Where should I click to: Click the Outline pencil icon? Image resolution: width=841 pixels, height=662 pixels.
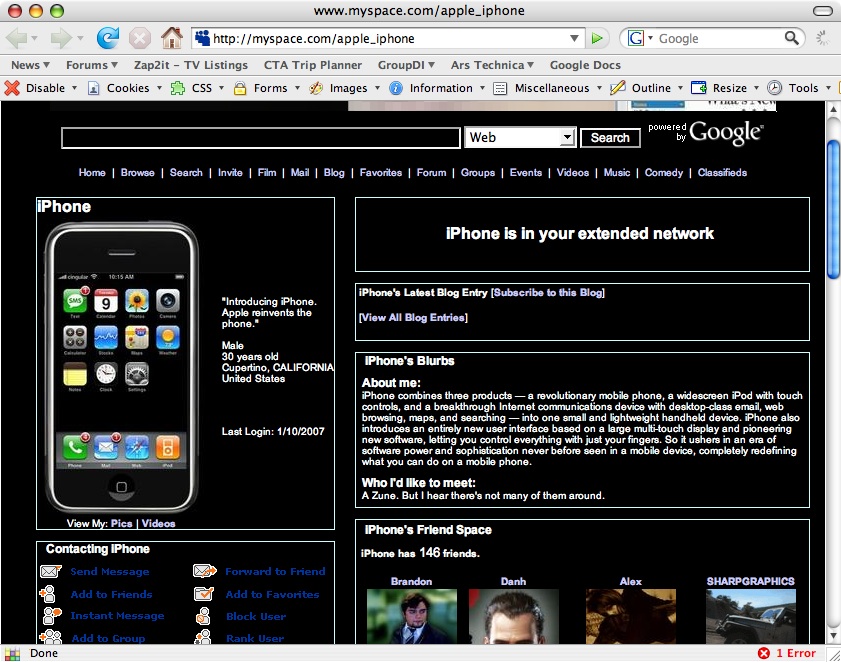(618, 87)
